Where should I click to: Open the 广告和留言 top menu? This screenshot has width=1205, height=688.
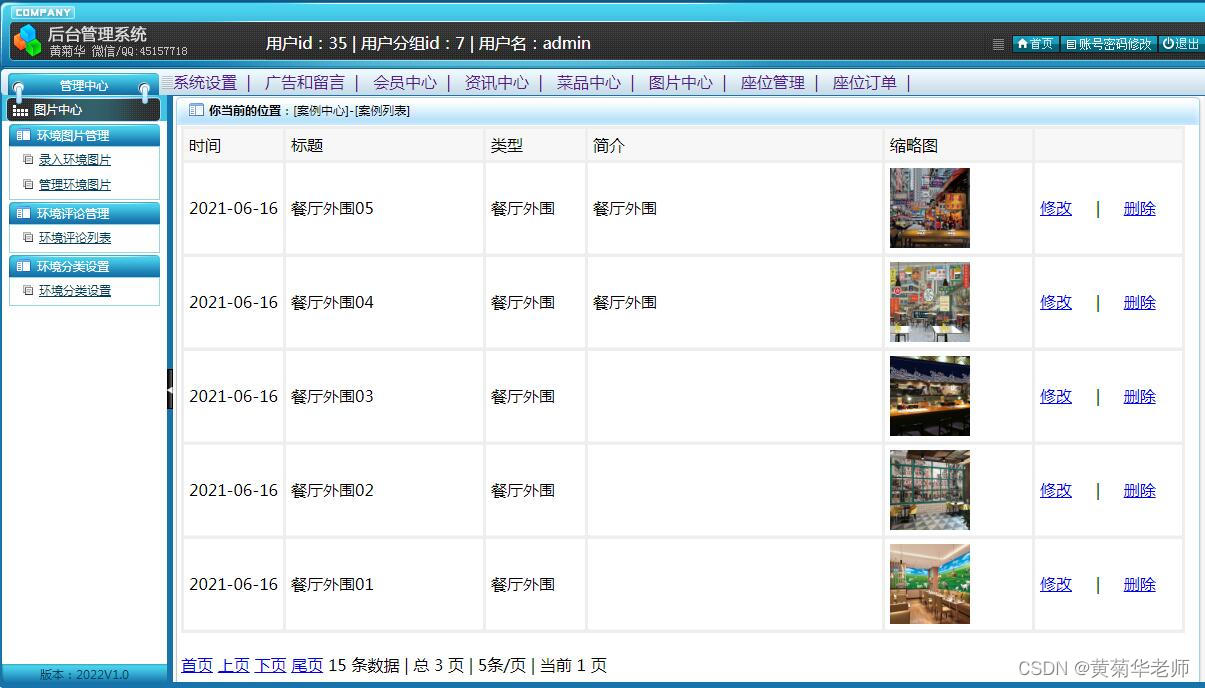(x=304, y=83)
